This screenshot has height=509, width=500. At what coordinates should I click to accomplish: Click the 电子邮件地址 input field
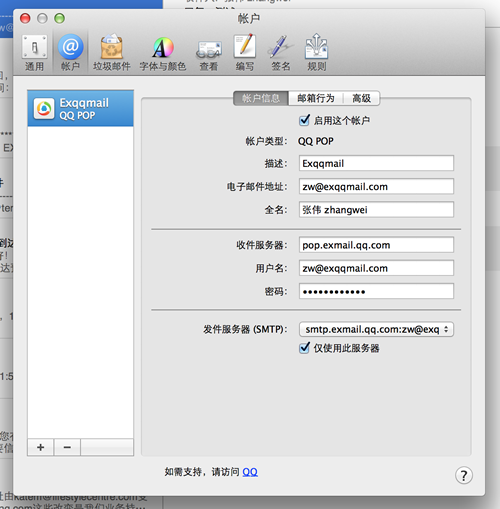[376, 186]
